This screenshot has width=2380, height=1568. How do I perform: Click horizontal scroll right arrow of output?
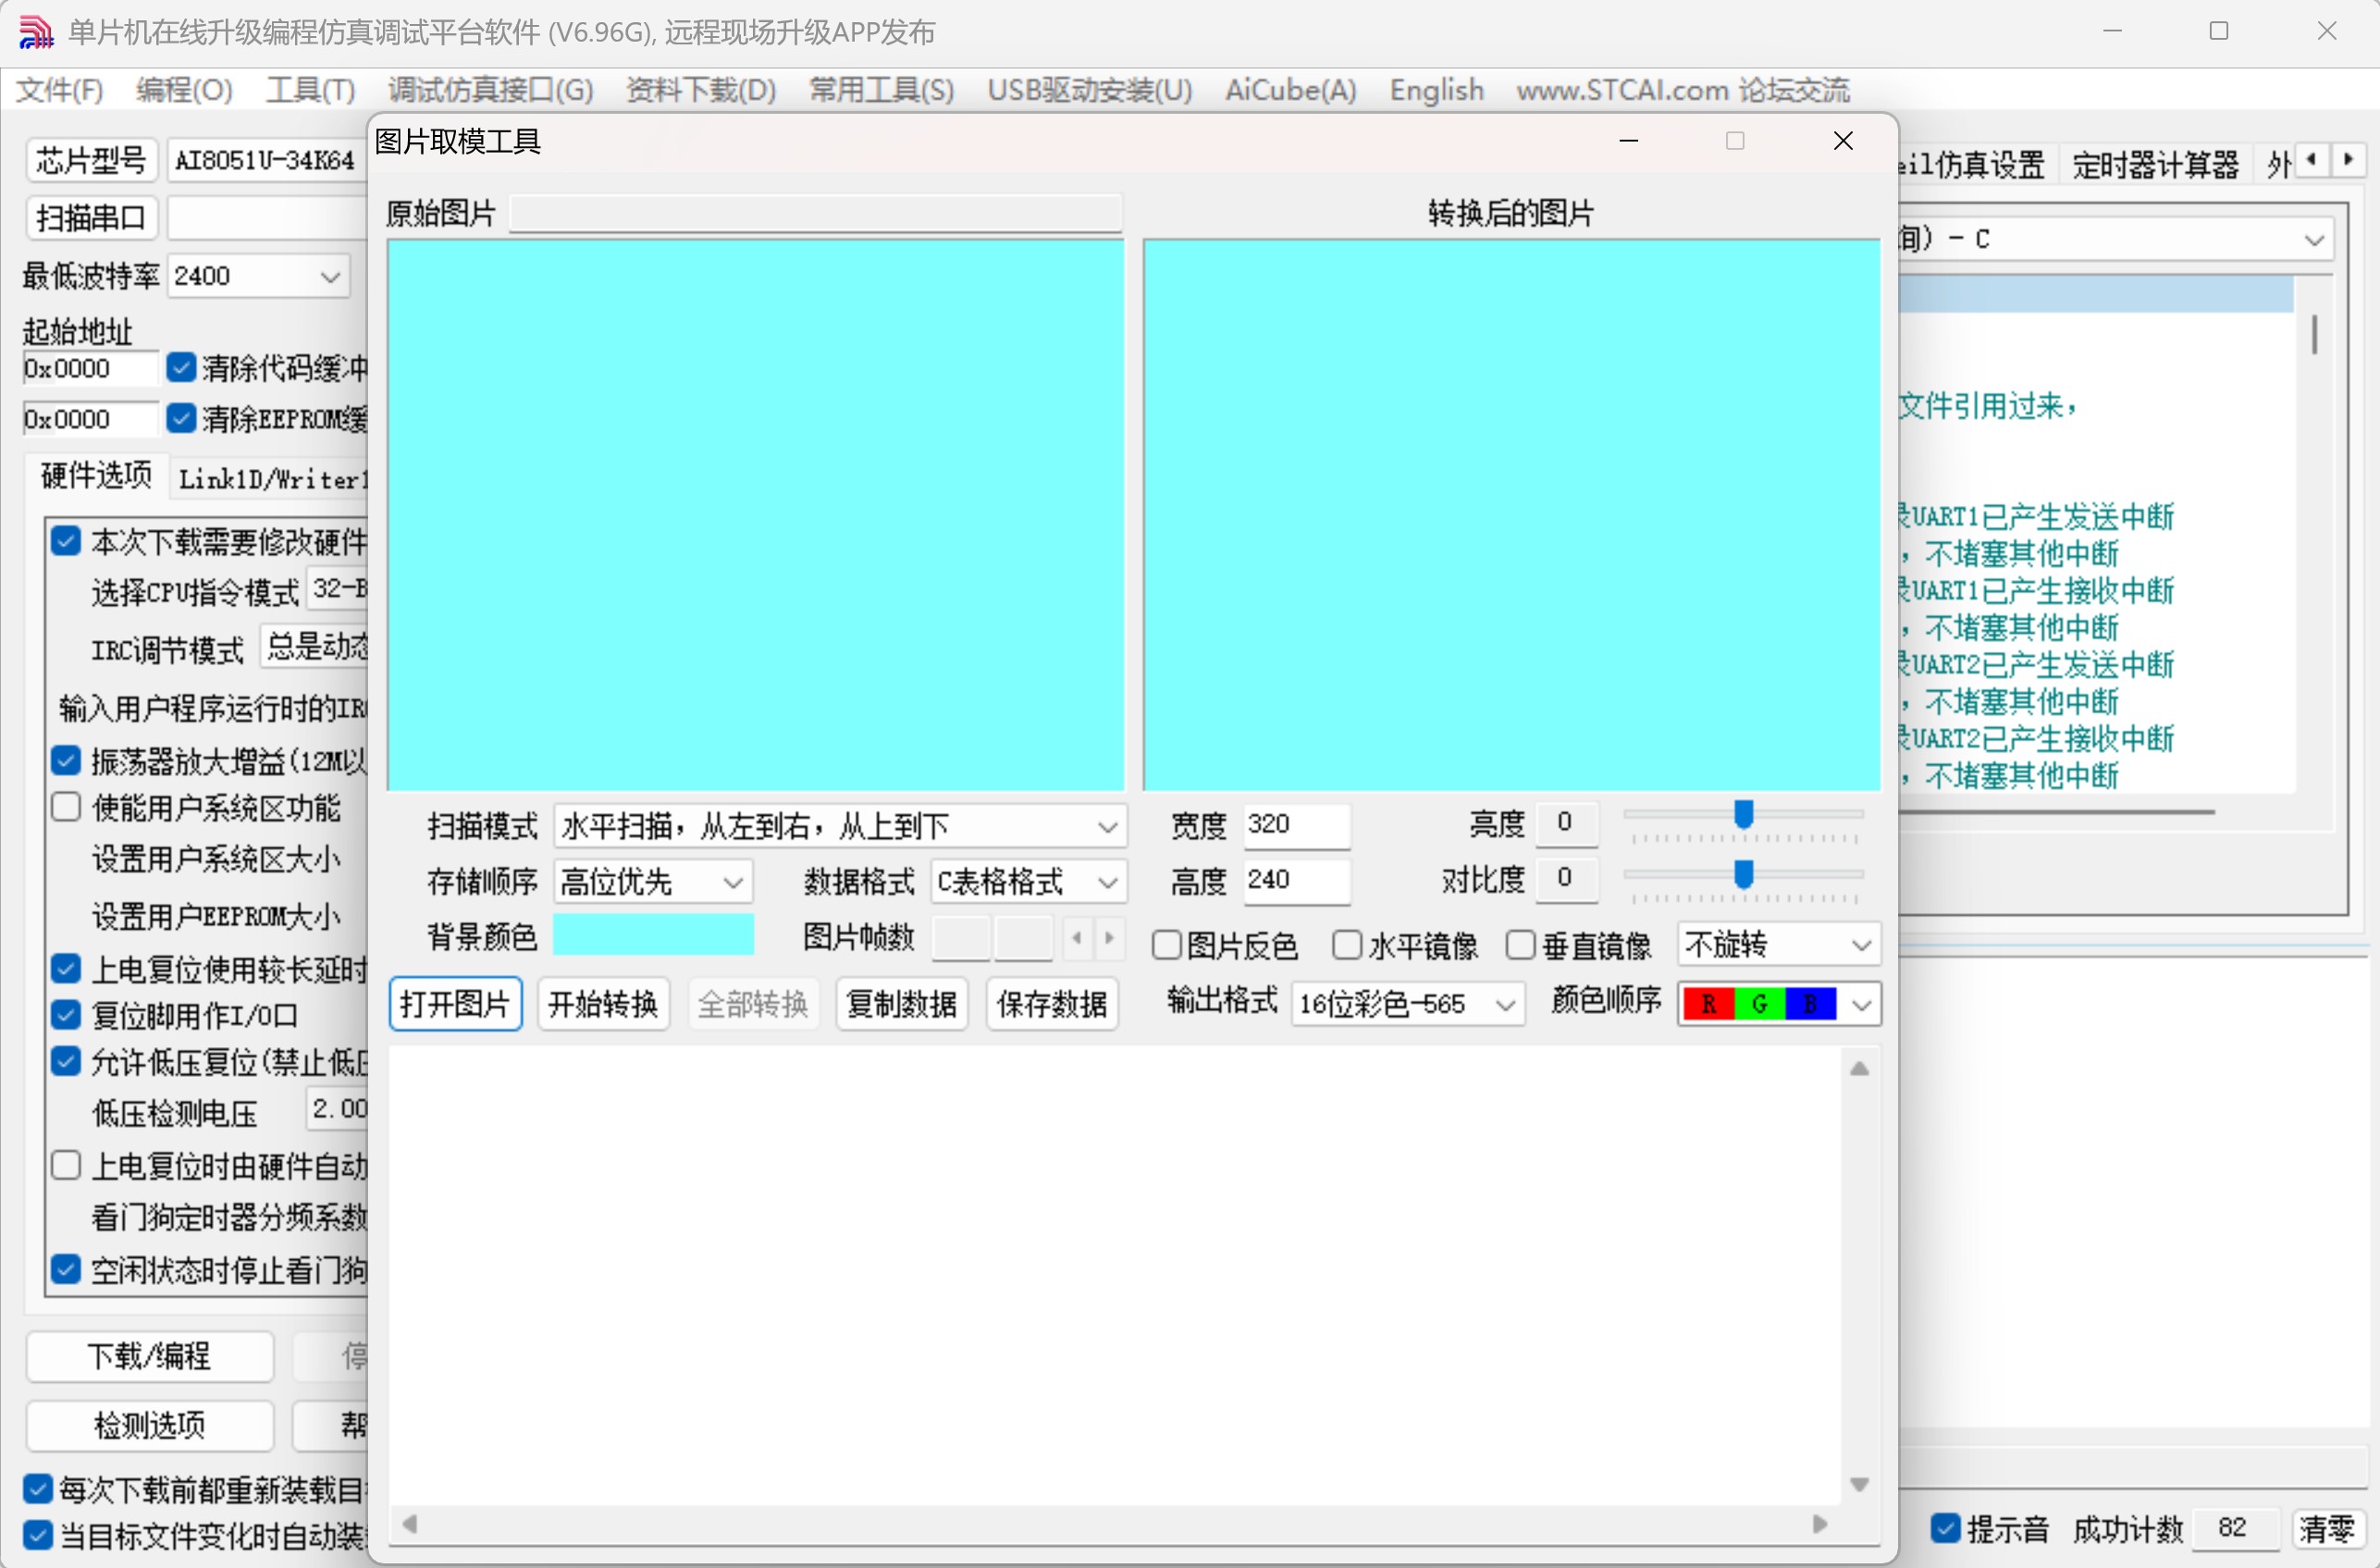point(1819,1524)
